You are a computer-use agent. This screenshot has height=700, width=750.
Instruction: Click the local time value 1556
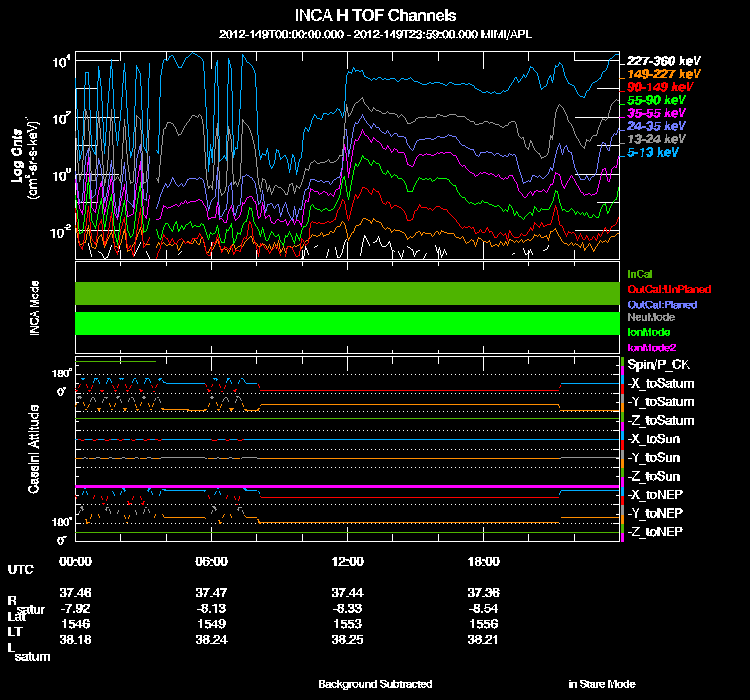(x=484, y=624)
